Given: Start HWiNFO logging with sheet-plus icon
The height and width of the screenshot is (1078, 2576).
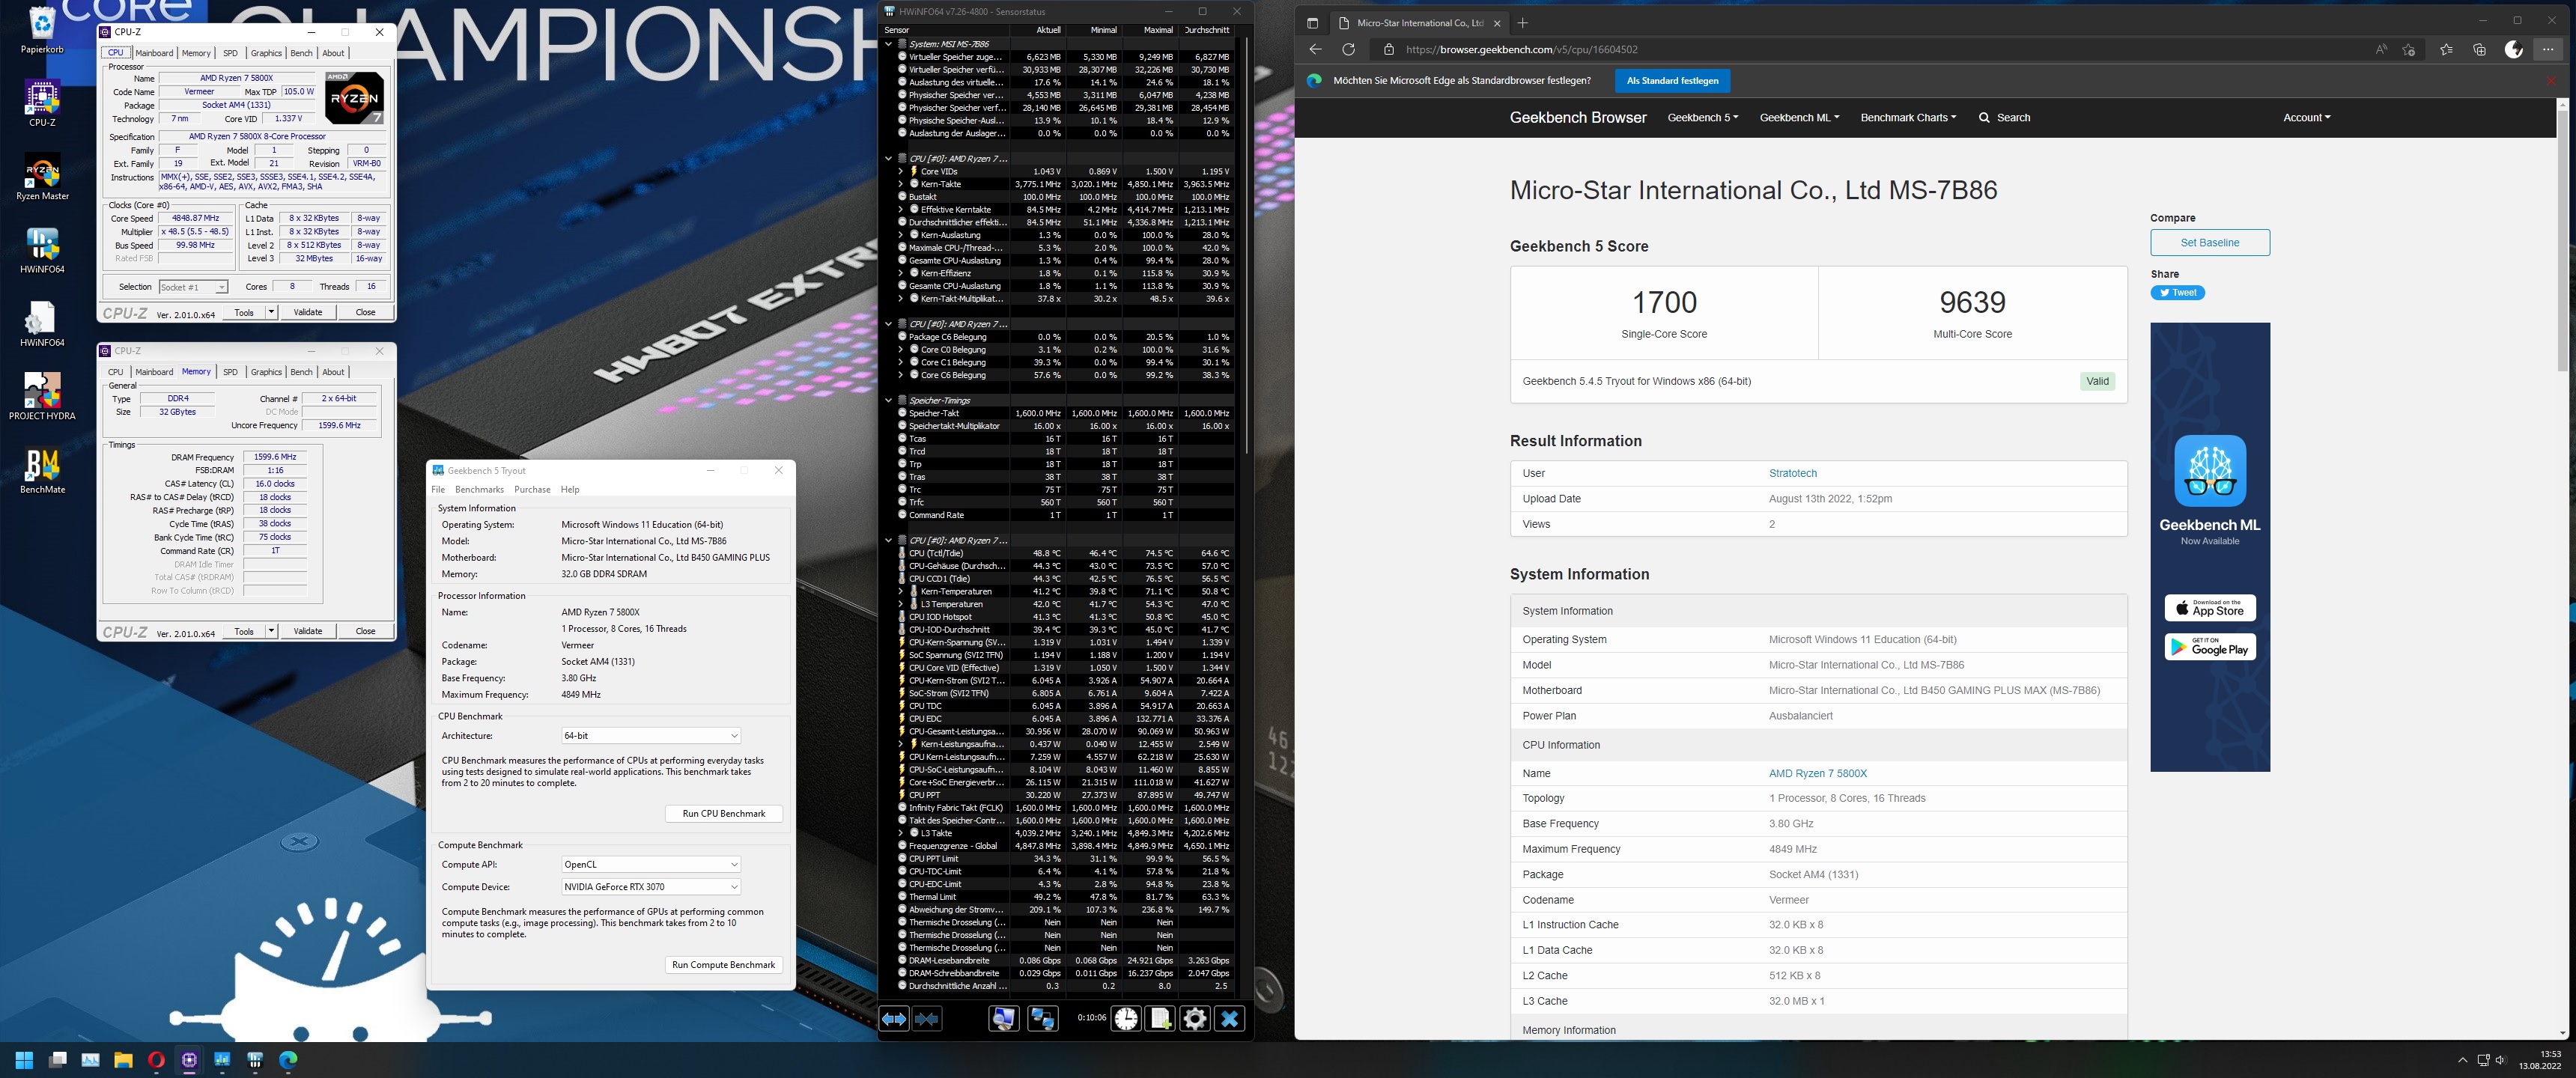Looking at the screenshot, I should pos(1160,1018).
